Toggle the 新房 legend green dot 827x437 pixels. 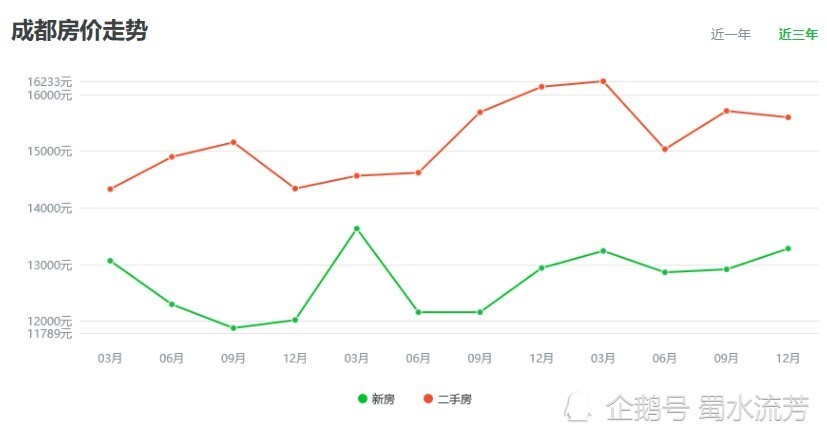point(363,399)
